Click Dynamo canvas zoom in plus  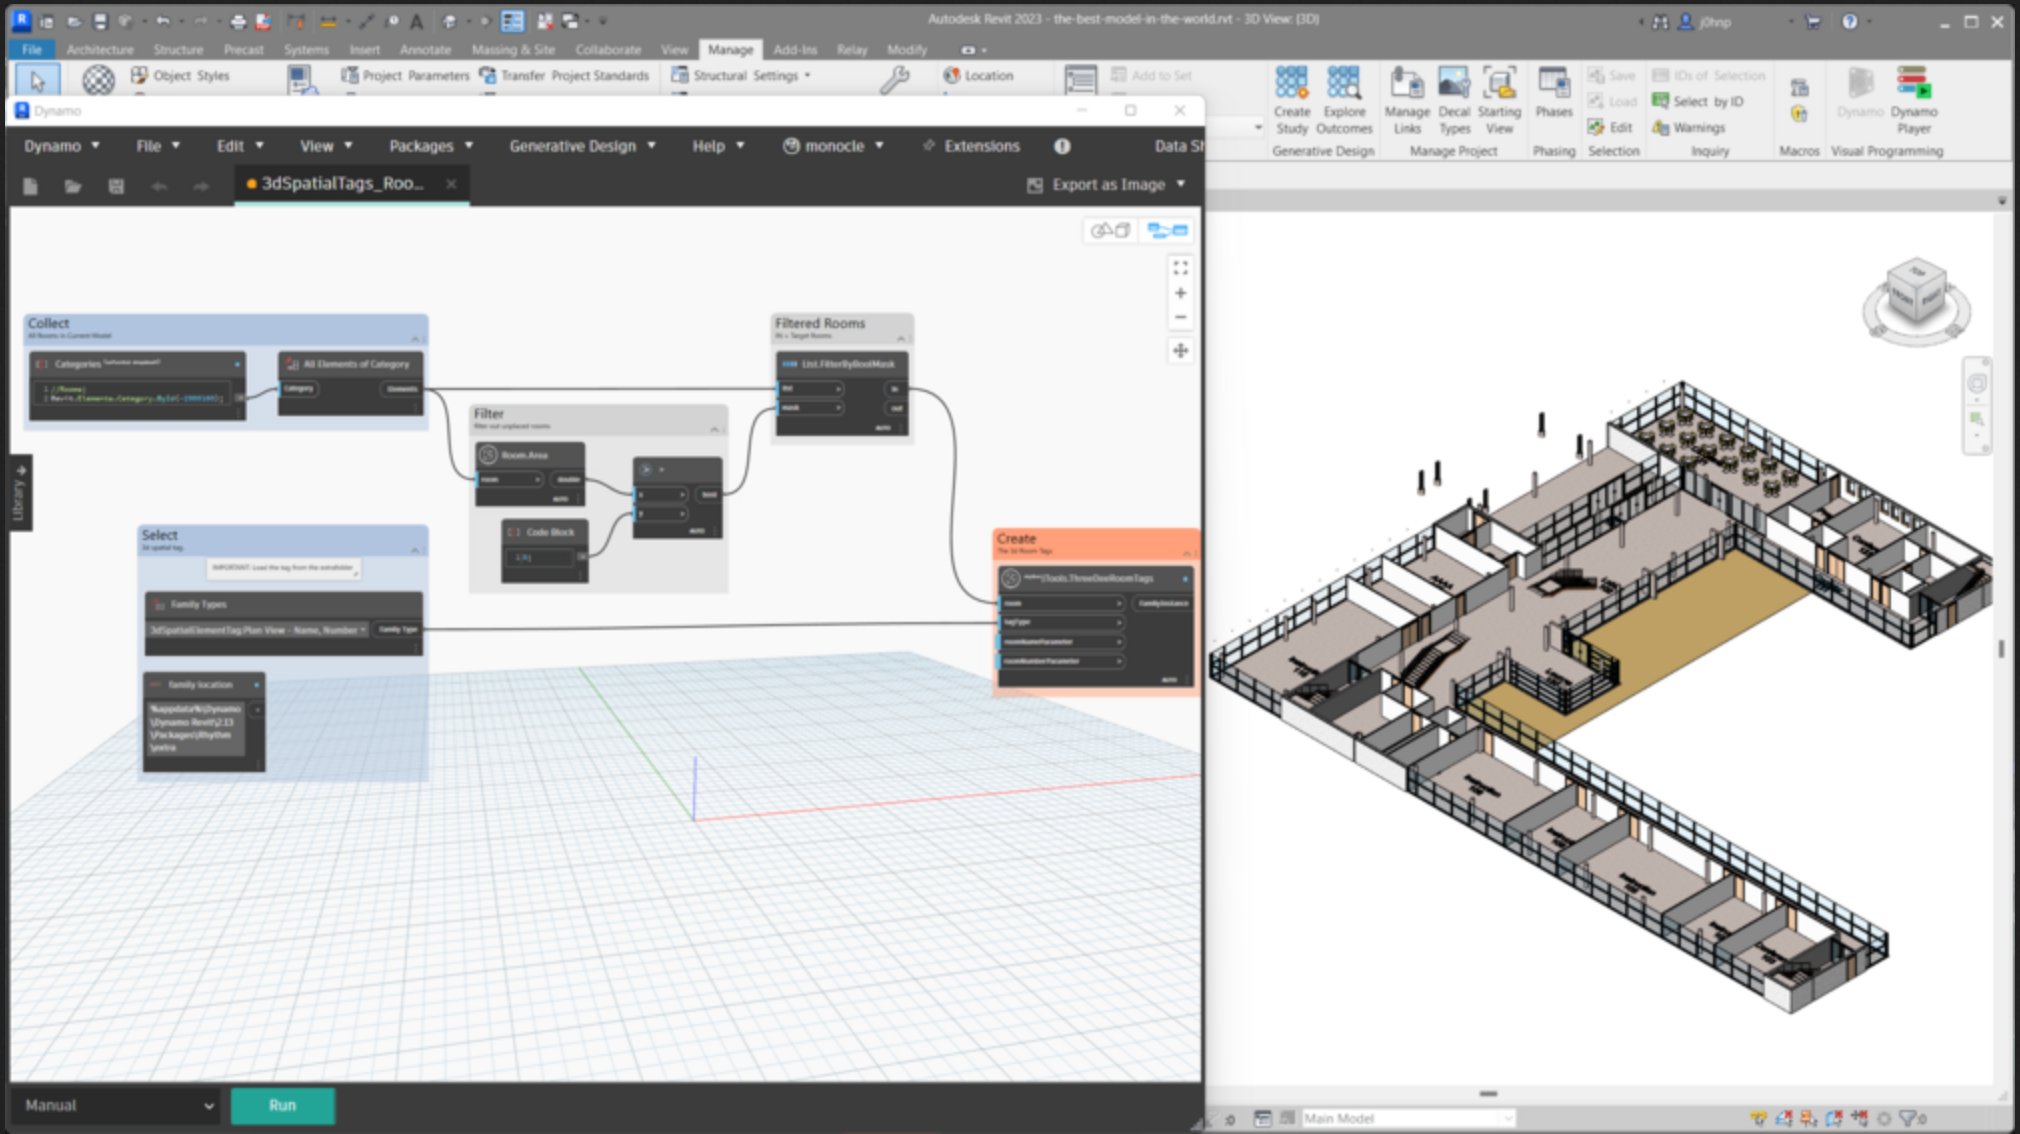pos(1180,293)
